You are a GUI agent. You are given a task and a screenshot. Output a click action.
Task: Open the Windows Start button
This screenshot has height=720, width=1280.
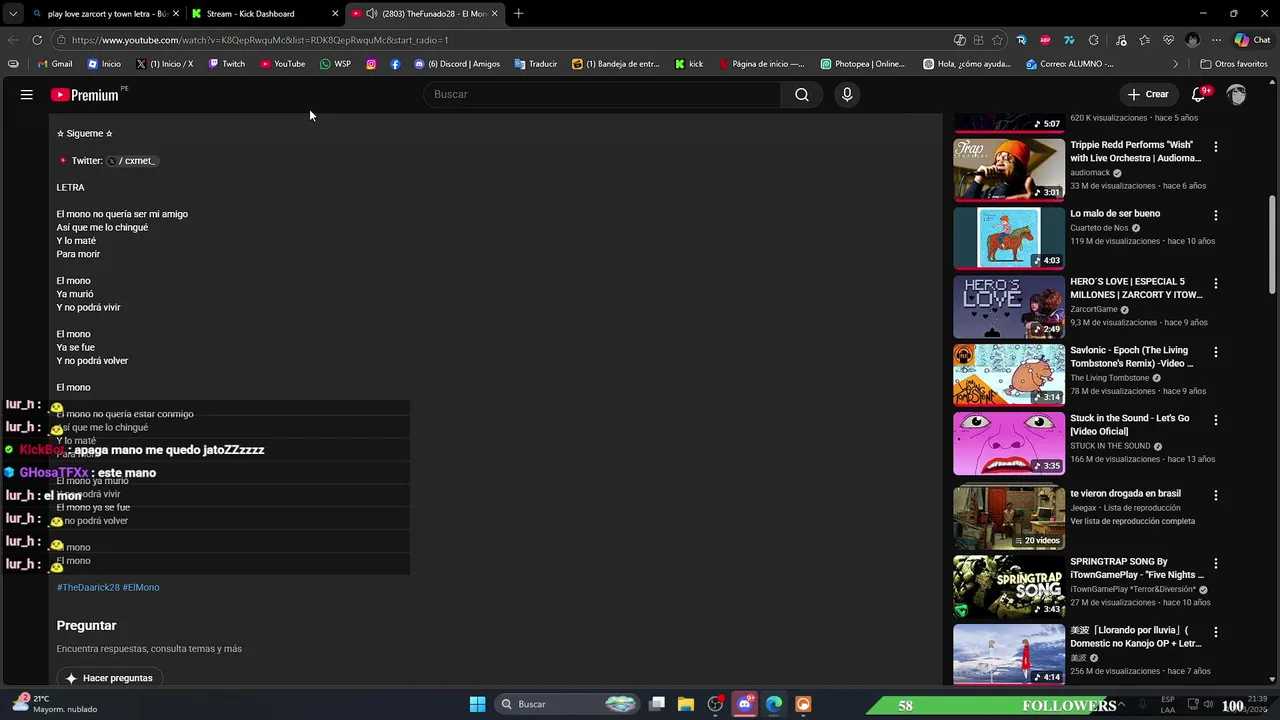tap(477, 704)
